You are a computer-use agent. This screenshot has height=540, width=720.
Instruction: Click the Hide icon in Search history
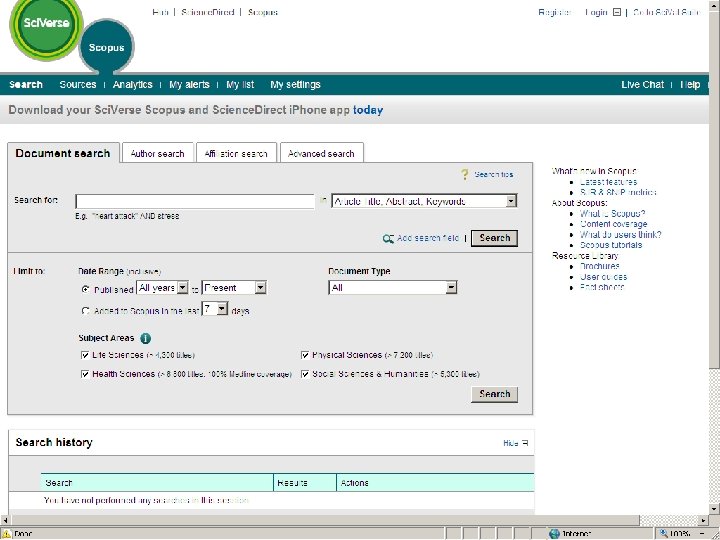click(525, 443)
